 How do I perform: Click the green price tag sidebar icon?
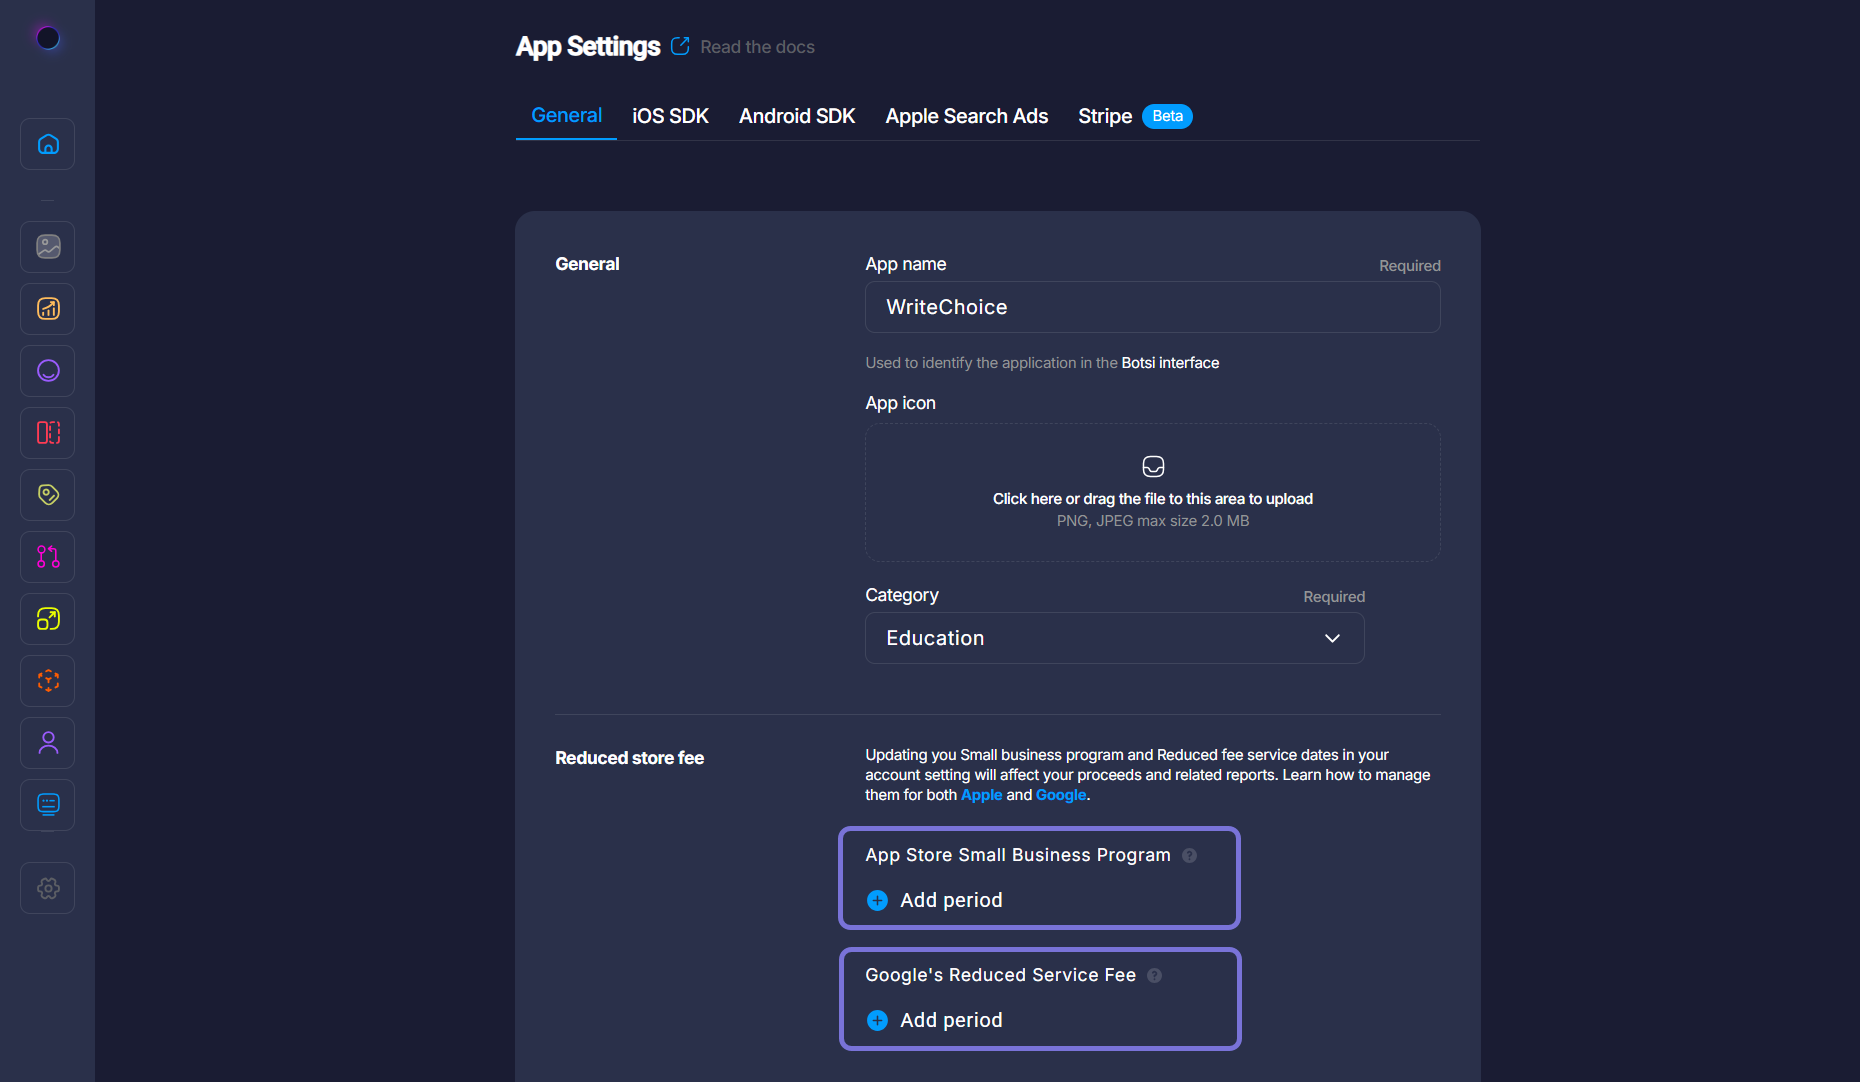point(48,495)
